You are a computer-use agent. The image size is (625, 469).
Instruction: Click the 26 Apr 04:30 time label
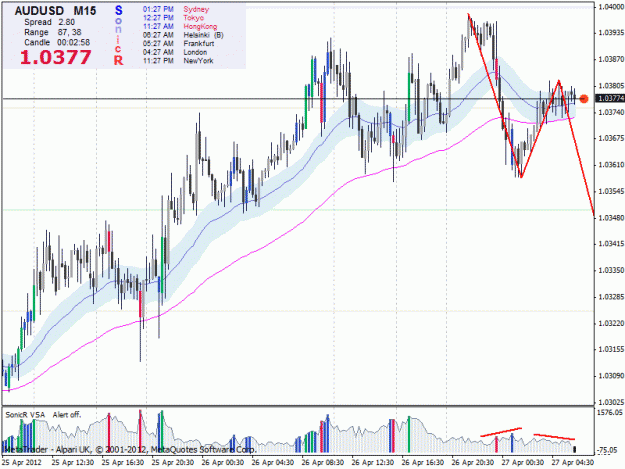[x=273, y=462]
